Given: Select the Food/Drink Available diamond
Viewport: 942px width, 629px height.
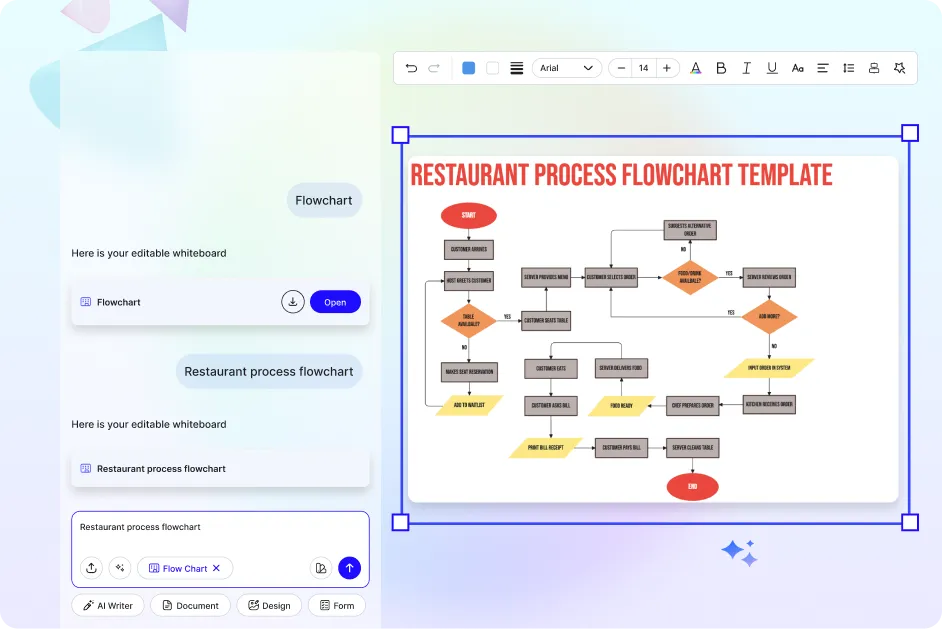Looking at the screenshot, I should [690, 277].
